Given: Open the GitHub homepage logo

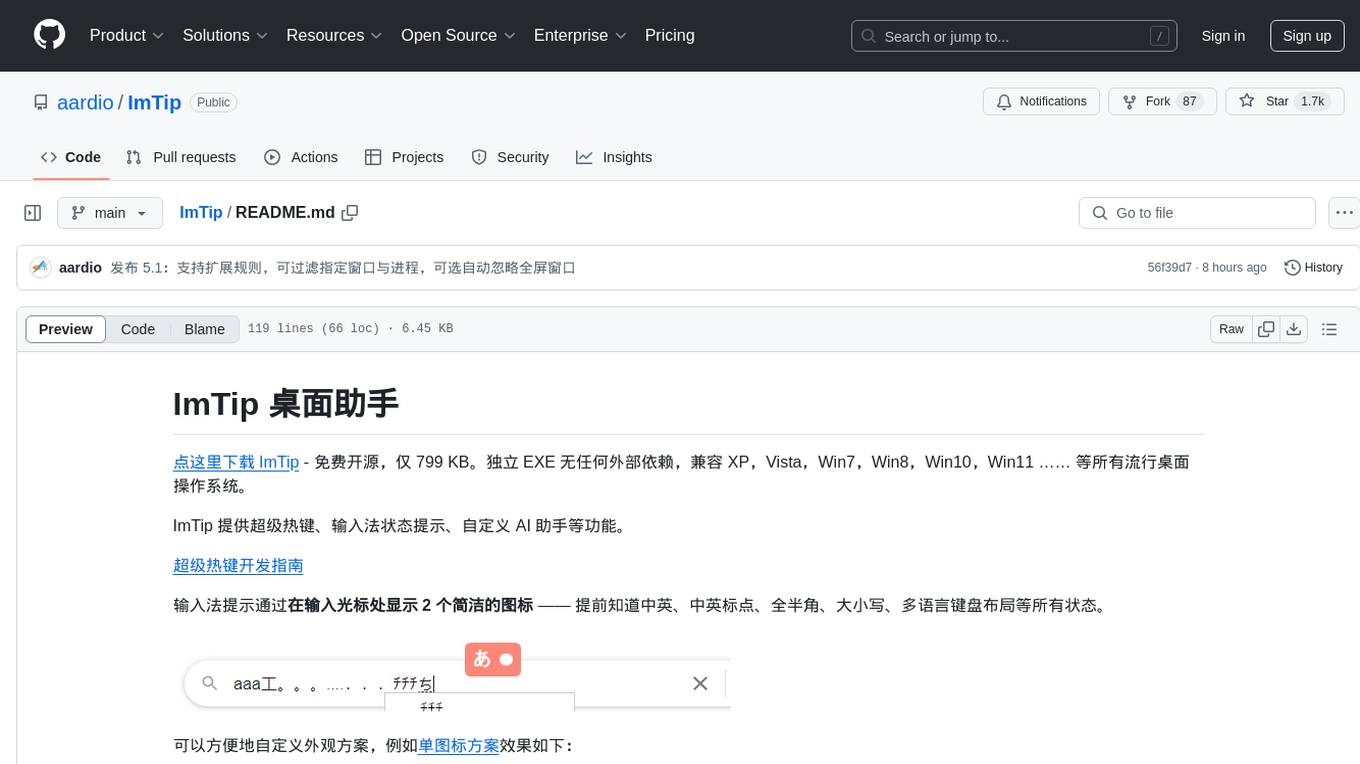Looking at the screenshot, I should [x=49, y=35].
